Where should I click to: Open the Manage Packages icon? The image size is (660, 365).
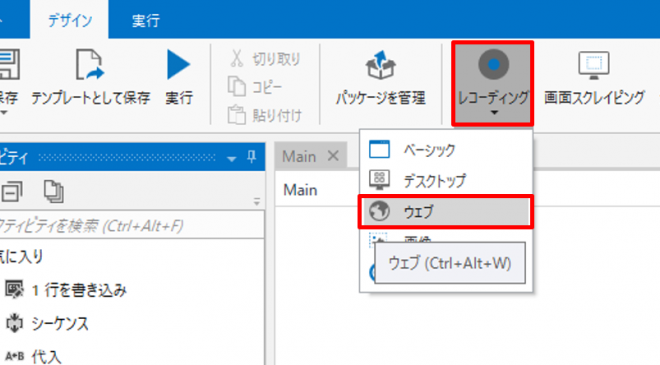coord(380,65)
